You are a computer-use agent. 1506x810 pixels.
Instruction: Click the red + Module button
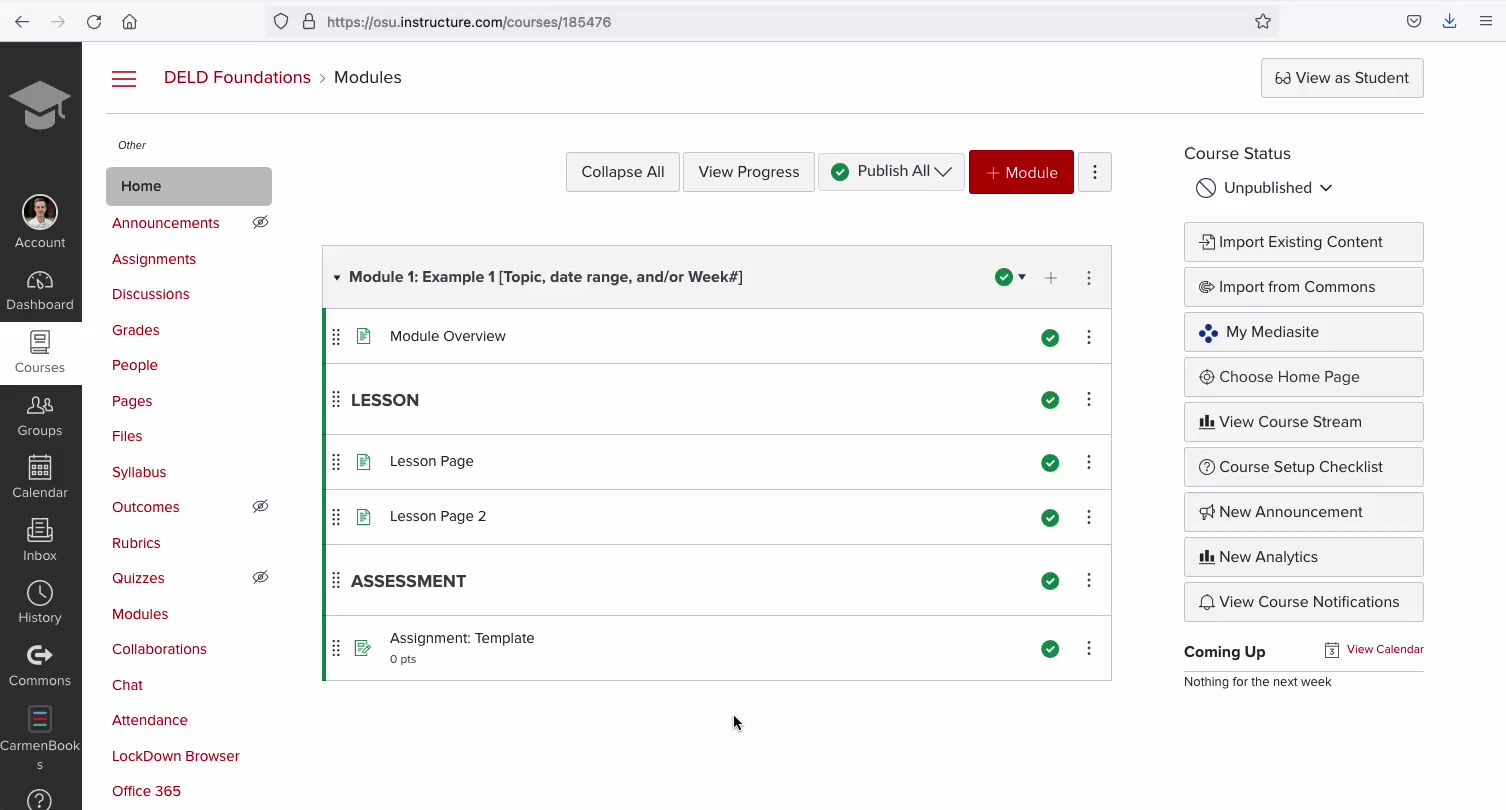coord(1021,172)
